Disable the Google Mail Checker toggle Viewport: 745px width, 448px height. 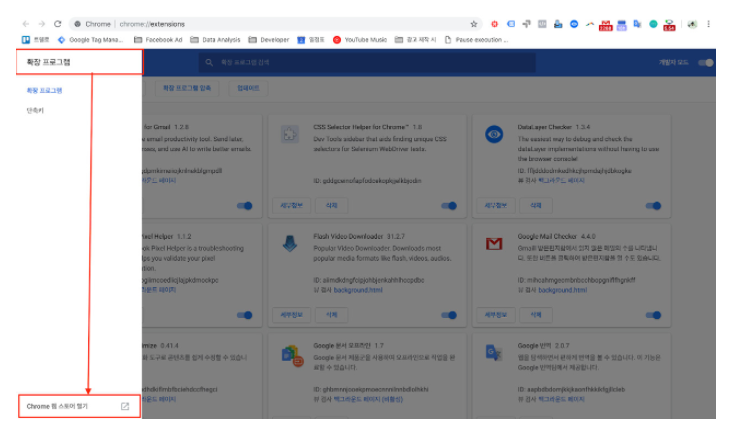[653, 315]
